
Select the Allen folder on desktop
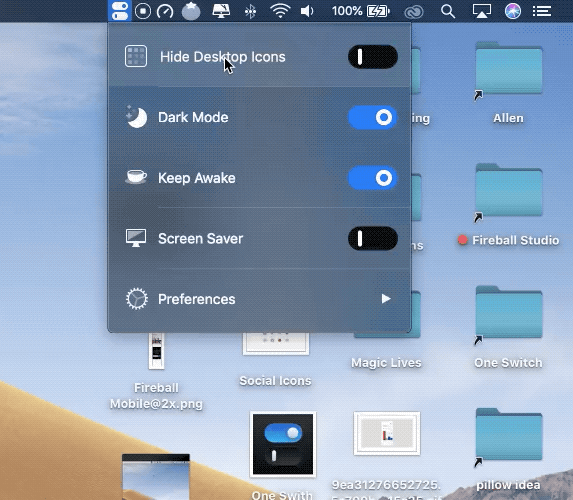(508, 69)
